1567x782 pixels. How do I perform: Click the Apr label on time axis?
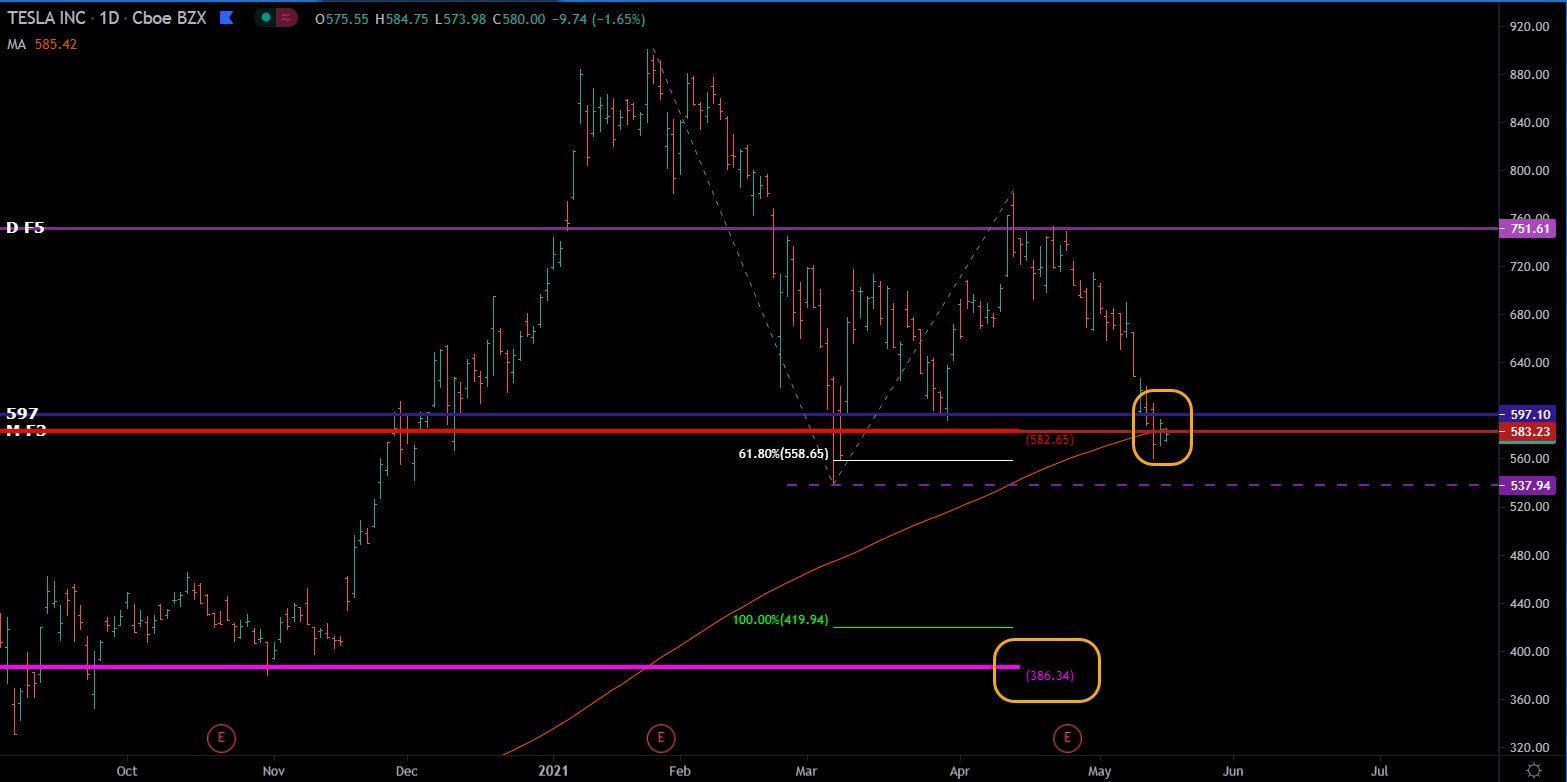tap(960, 771)
